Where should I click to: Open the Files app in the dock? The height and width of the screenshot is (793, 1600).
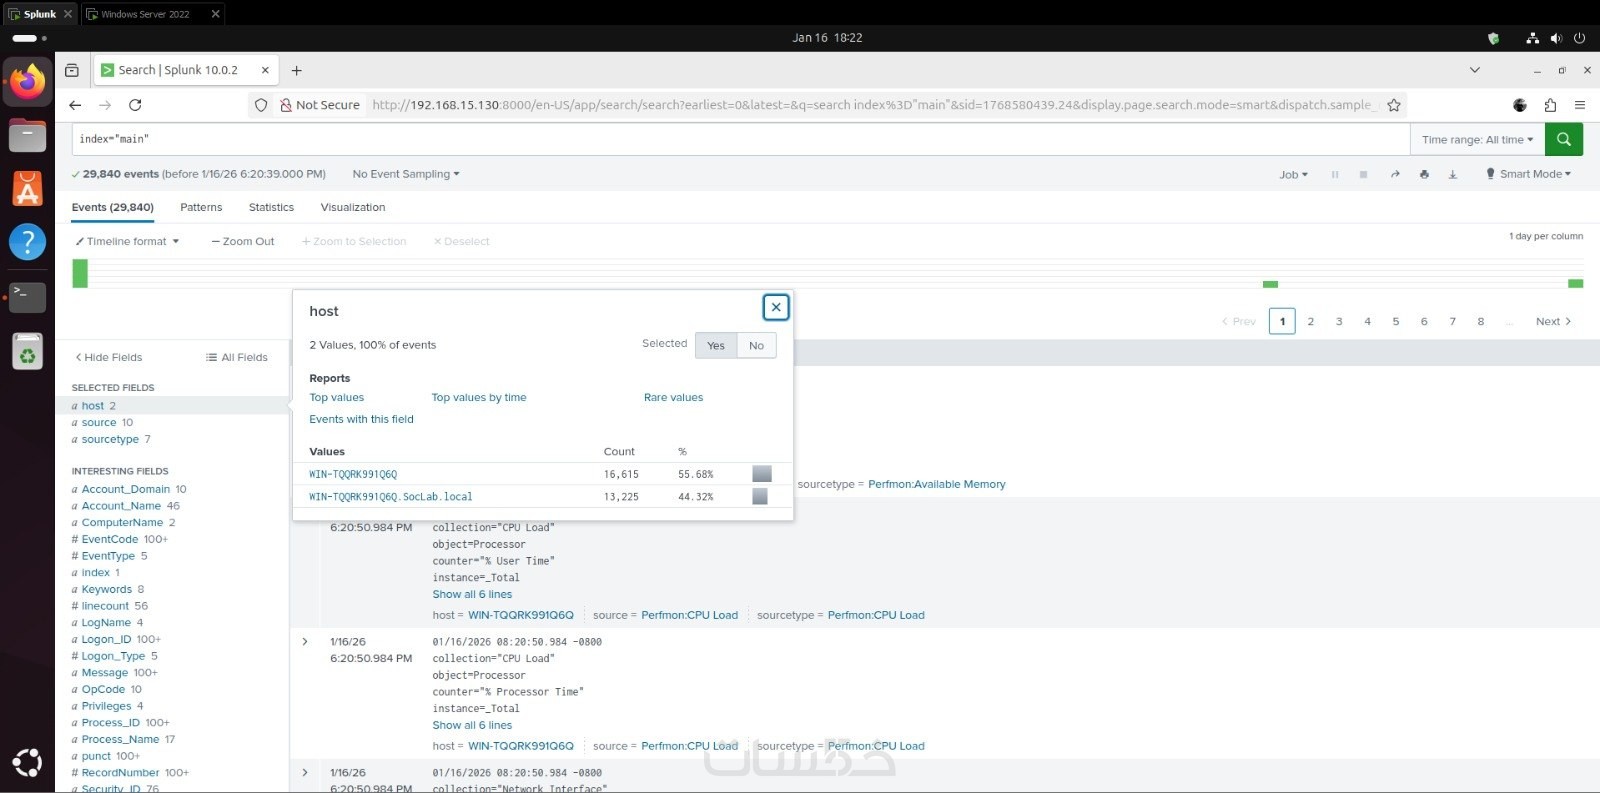[x=27, y=135]
